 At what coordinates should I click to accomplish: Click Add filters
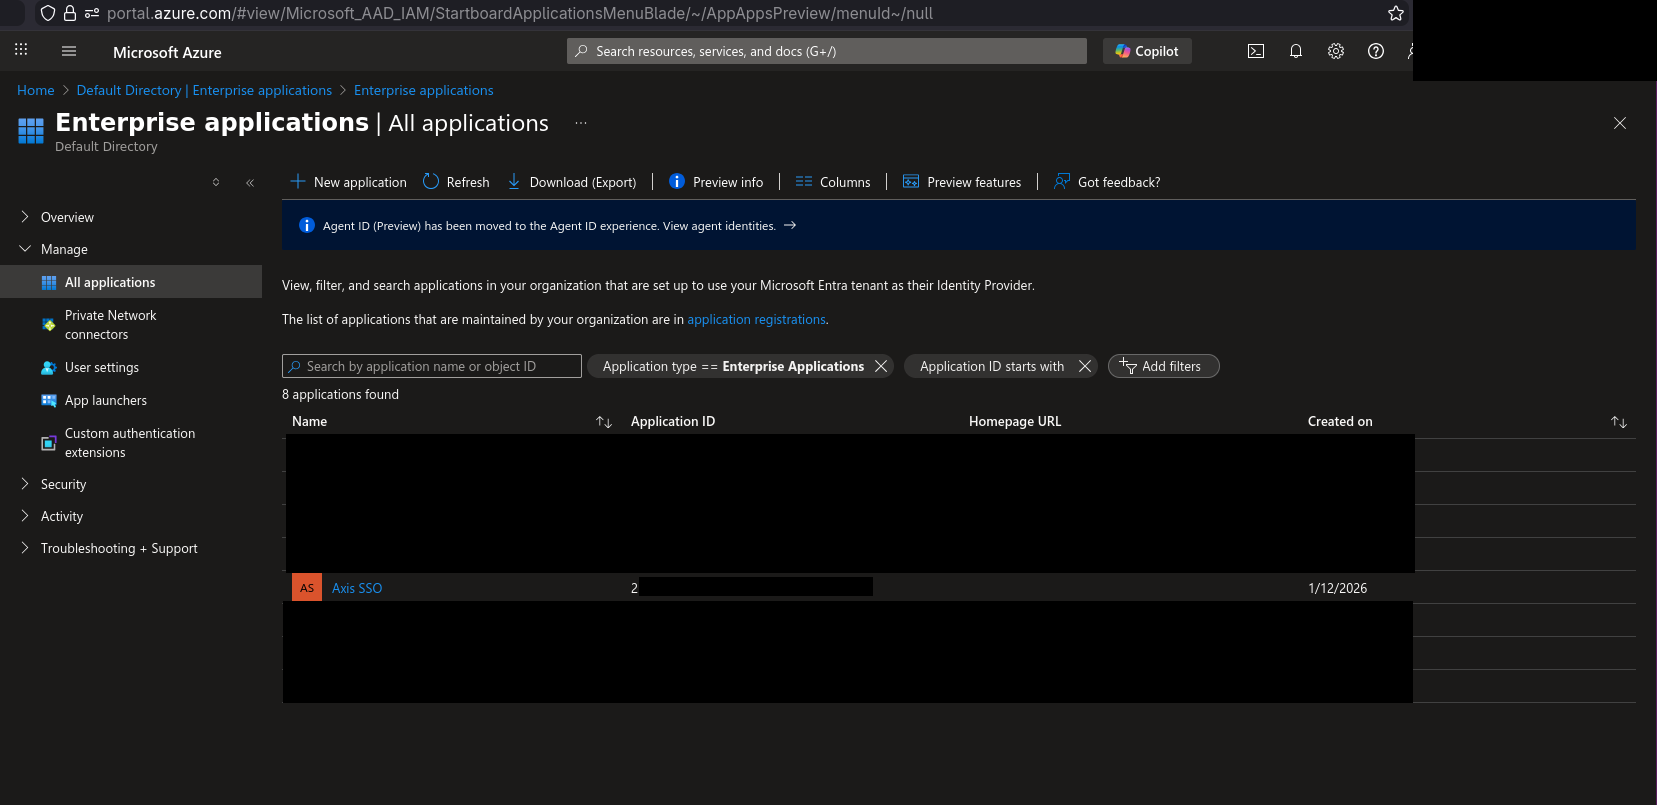(x=1163, y=366)
